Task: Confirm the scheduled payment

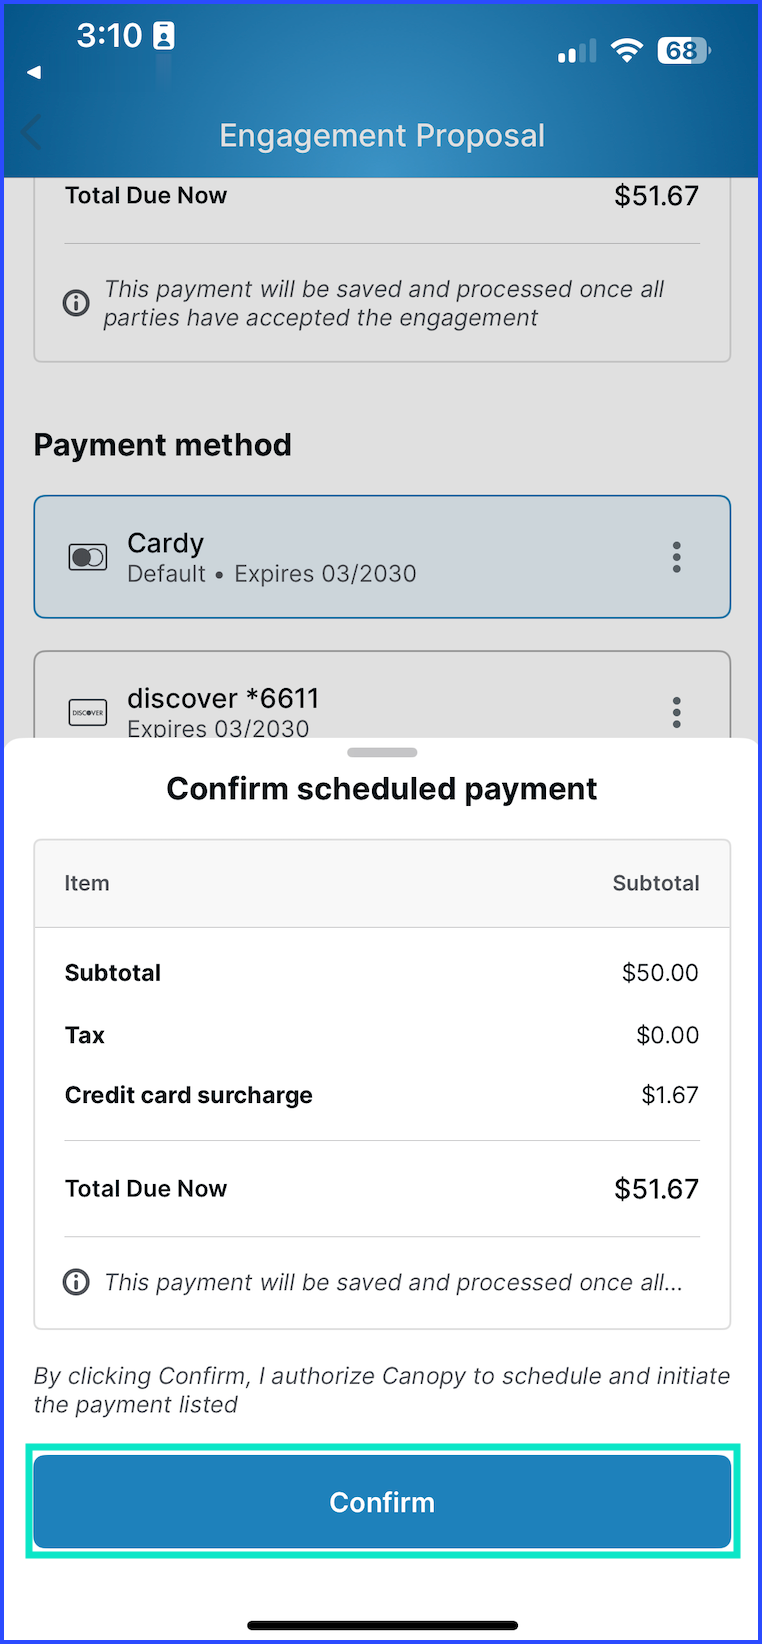Action: tap(382, 1502)
